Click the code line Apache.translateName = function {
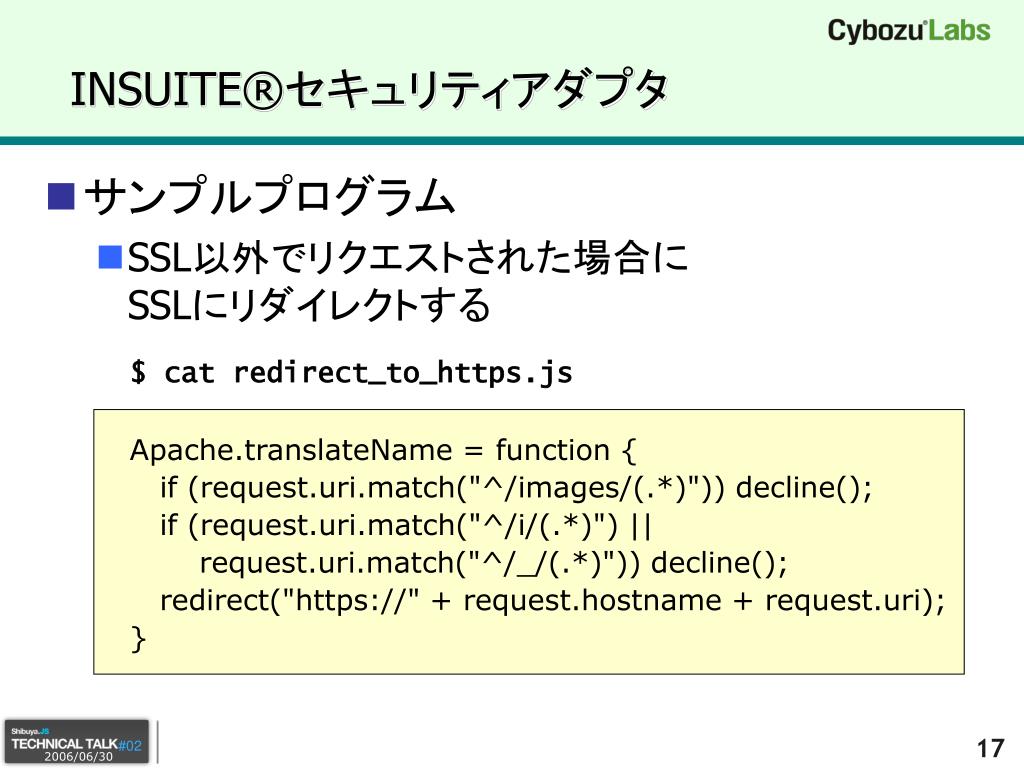 [x=383, y=451]
